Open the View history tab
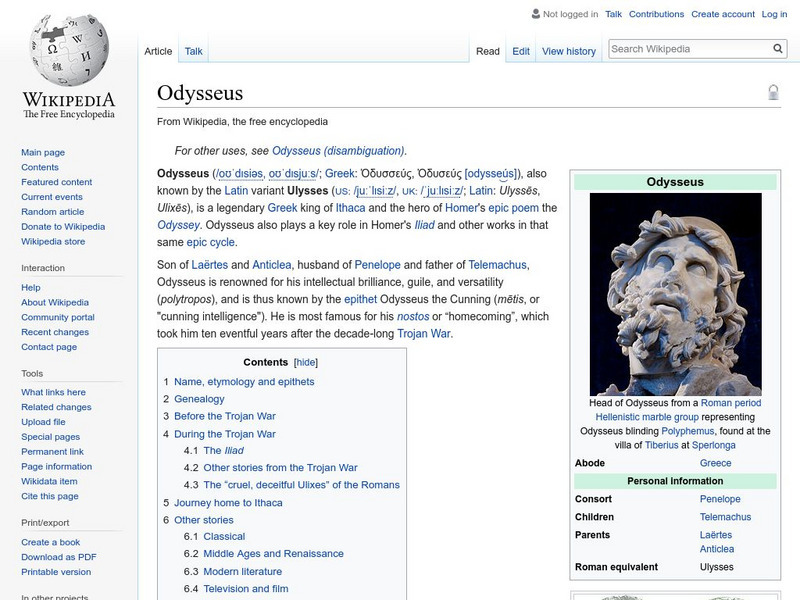The image size is (800, 600). 569,51
